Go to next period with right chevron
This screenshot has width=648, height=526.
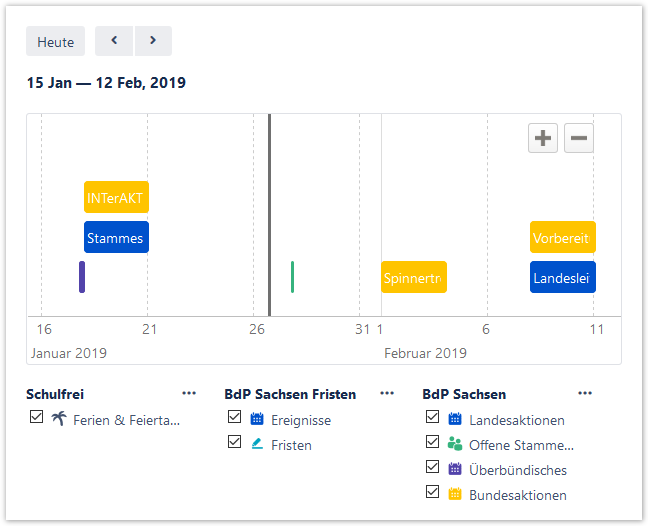(x=153, y=41)
